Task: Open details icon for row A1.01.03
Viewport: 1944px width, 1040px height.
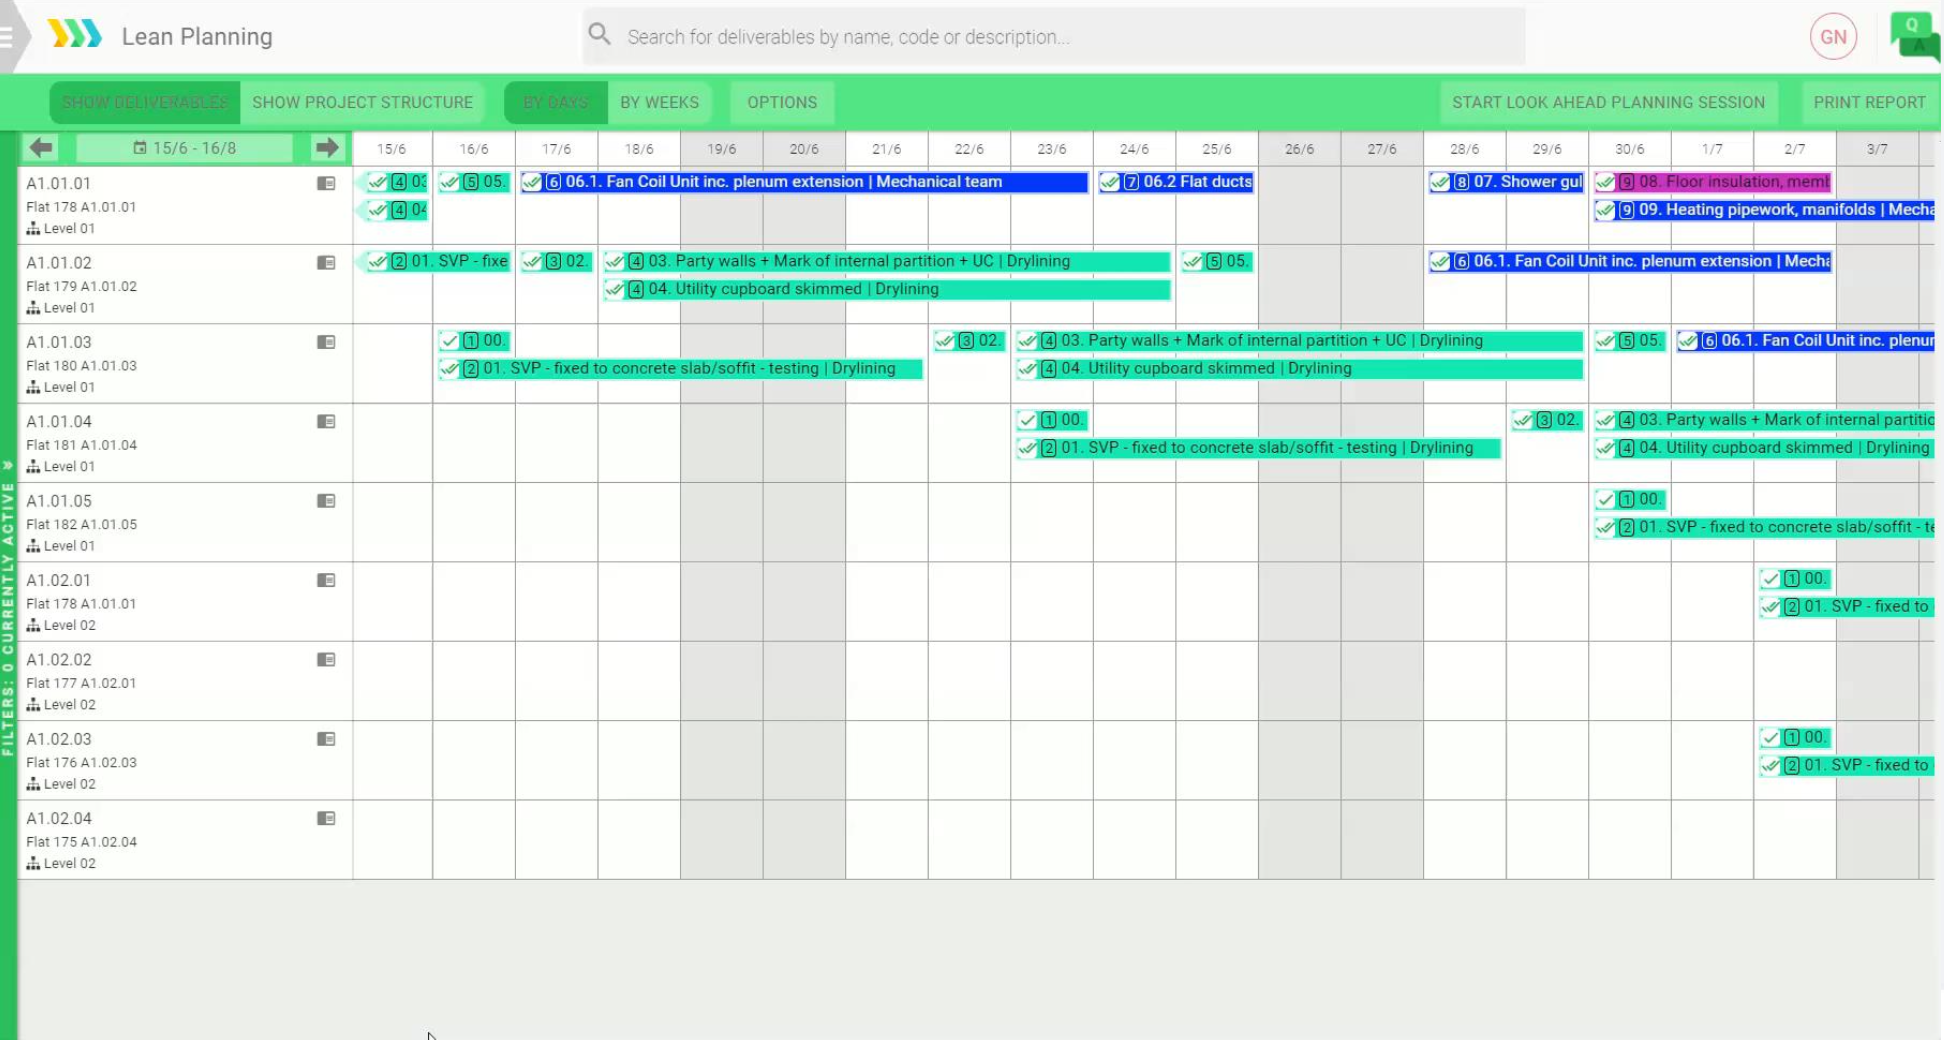Action: click(326, 342)
